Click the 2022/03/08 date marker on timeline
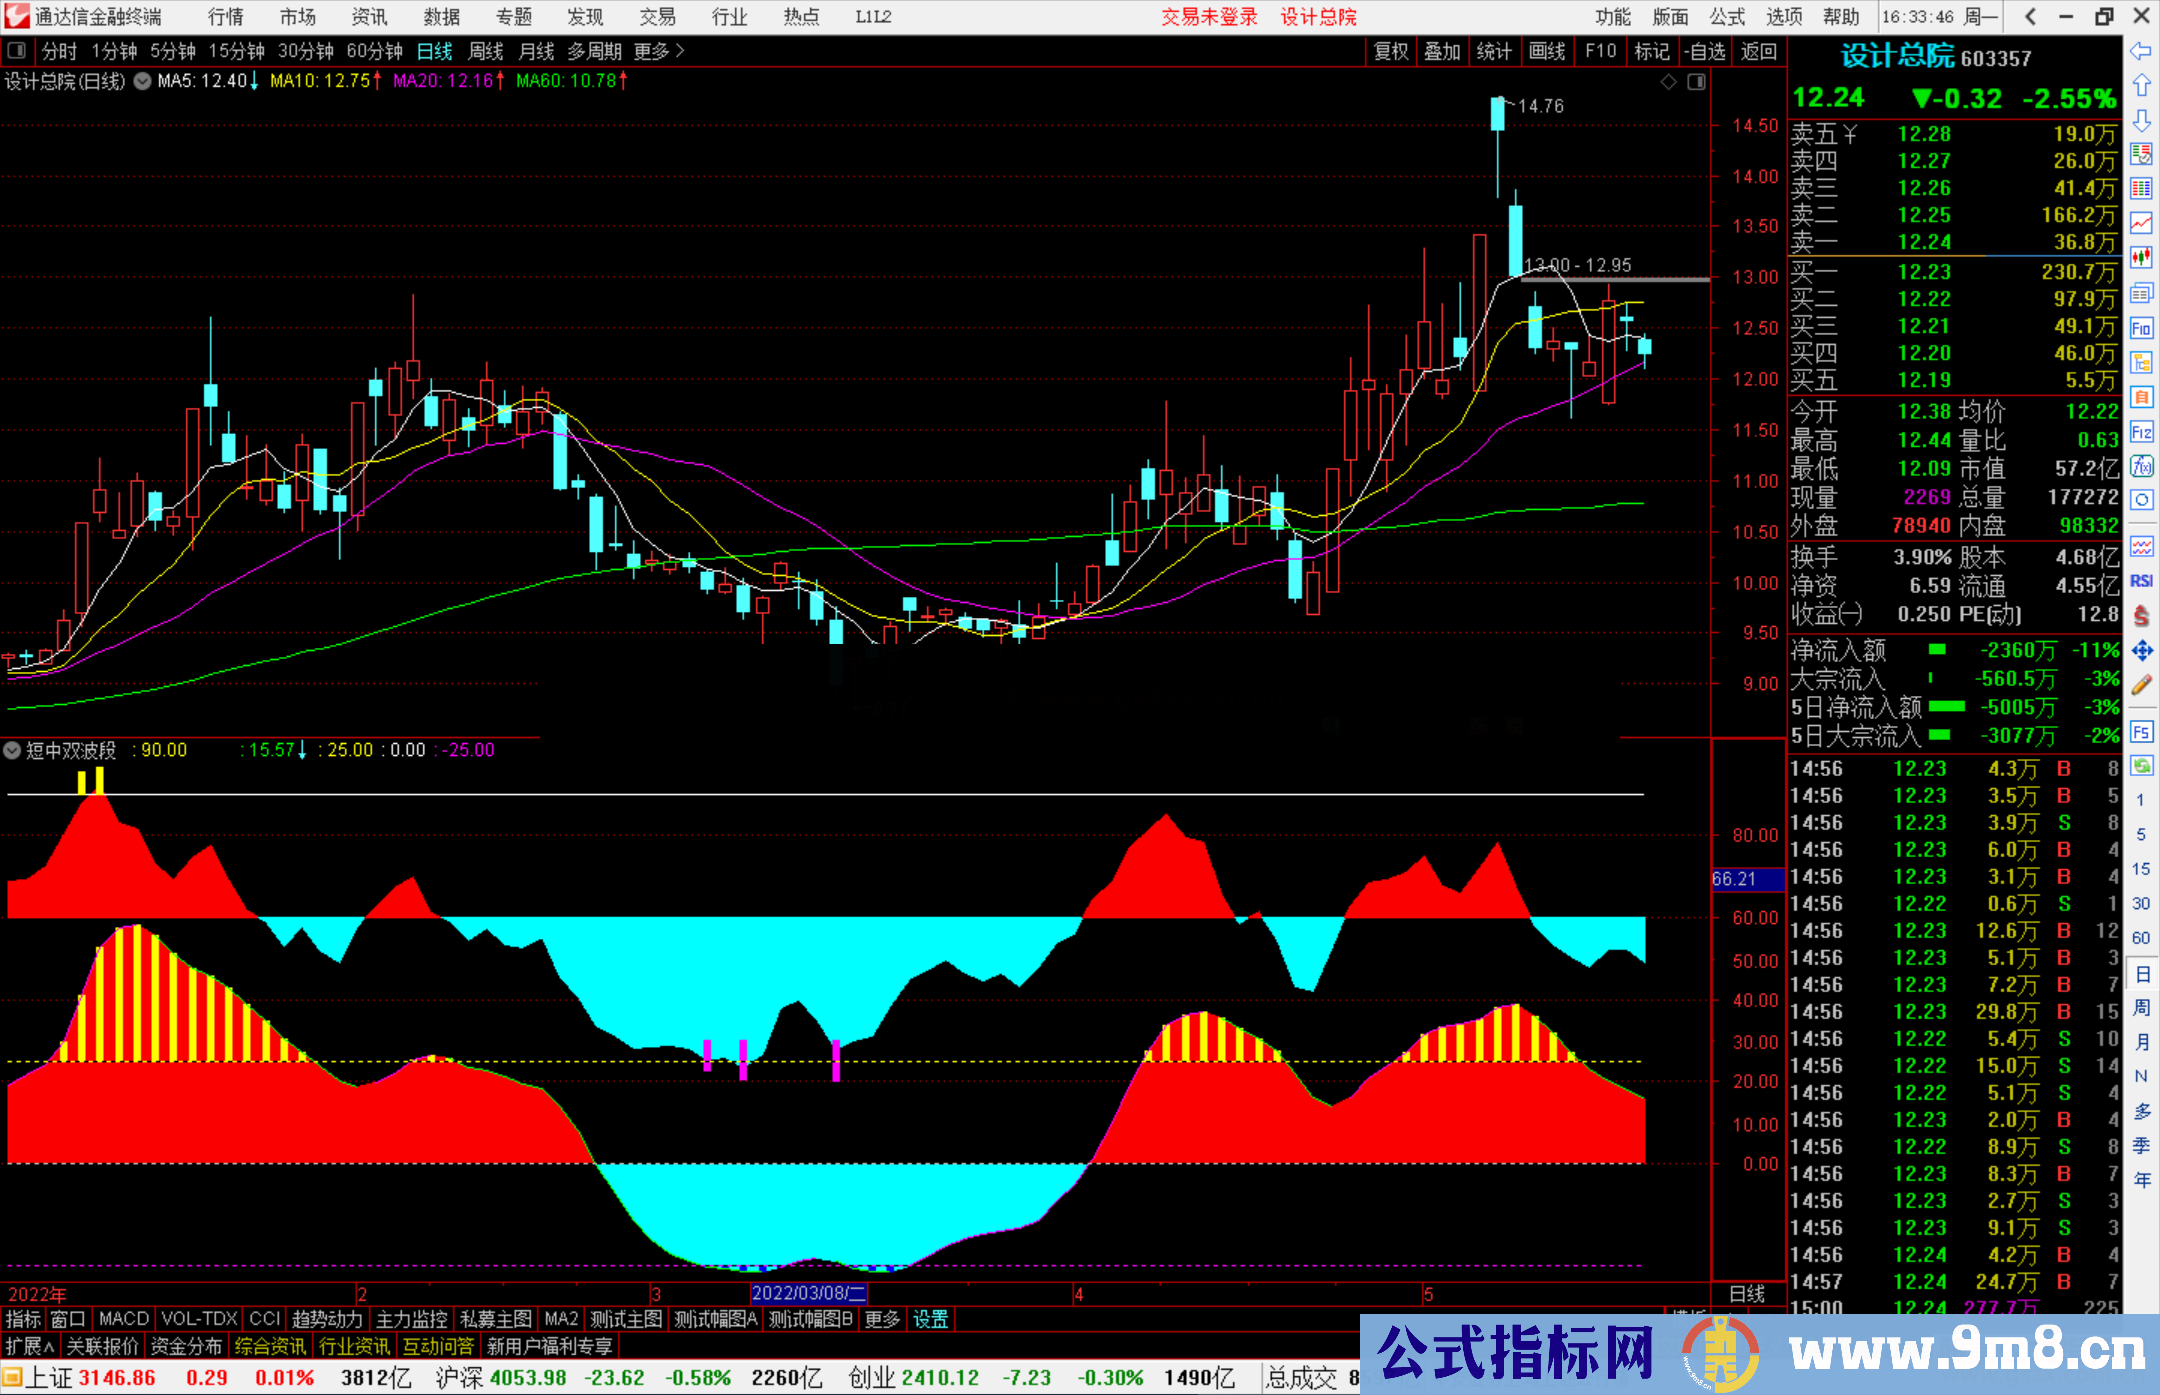 click(808, 1293)
